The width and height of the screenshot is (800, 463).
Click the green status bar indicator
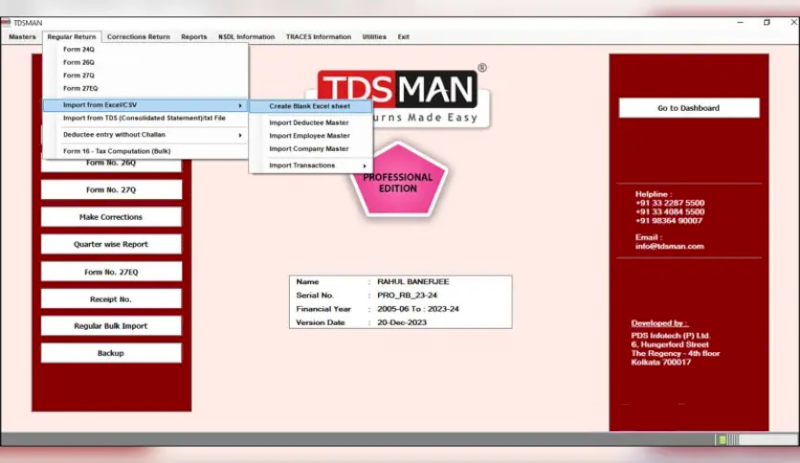(722, 440)
